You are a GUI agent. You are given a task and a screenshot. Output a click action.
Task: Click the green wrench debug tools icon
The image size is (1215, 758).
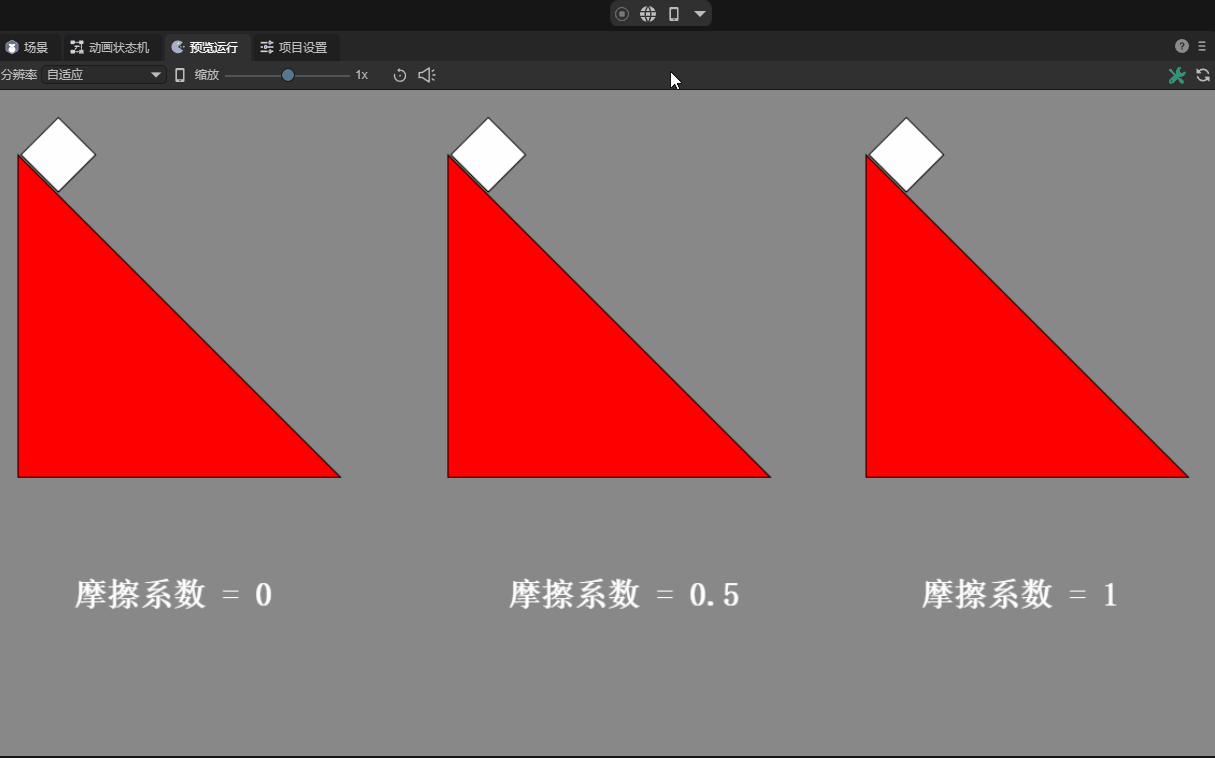pyautogui.click(x=1177, y=75)
